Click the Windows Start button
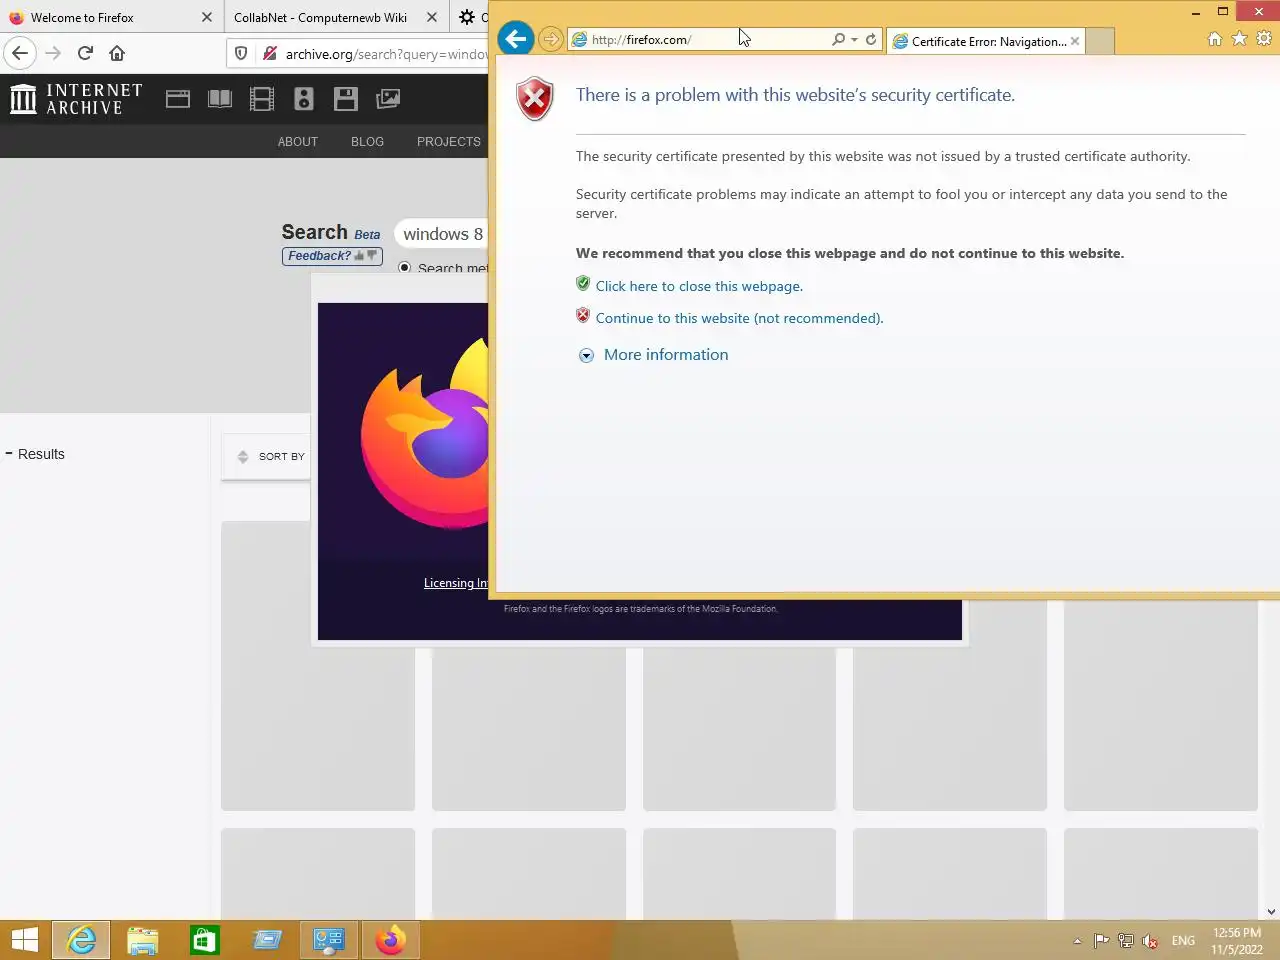1280x960 pixels. (24, 940)
